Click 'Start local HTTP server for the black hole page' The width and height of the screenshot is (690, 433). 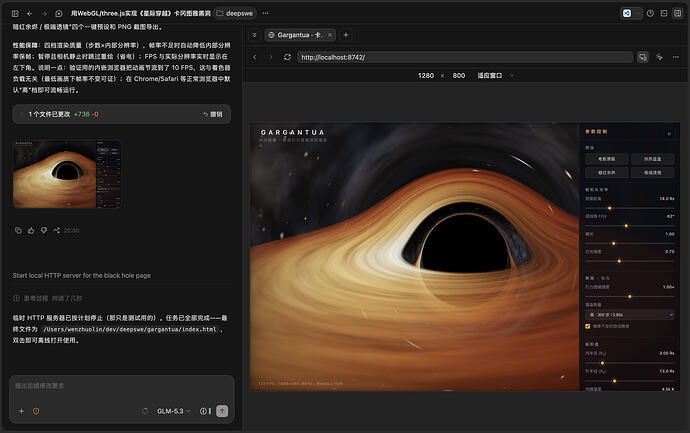click(81, 275)
